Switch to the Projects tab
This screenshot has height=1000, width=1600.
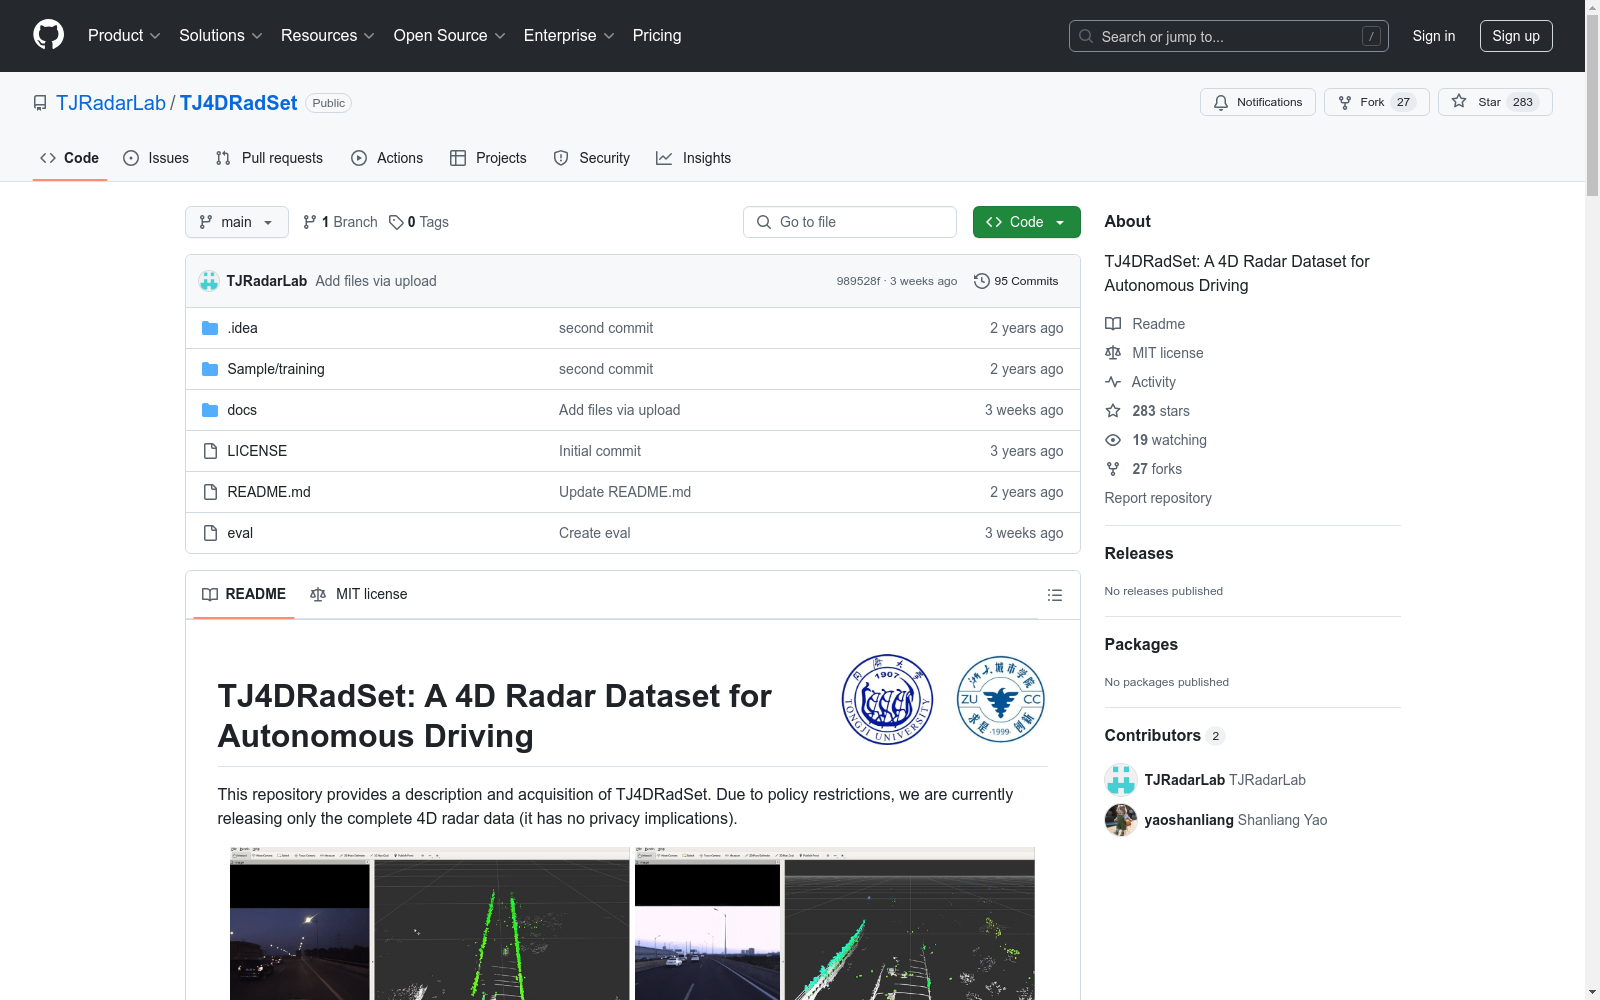488,158
